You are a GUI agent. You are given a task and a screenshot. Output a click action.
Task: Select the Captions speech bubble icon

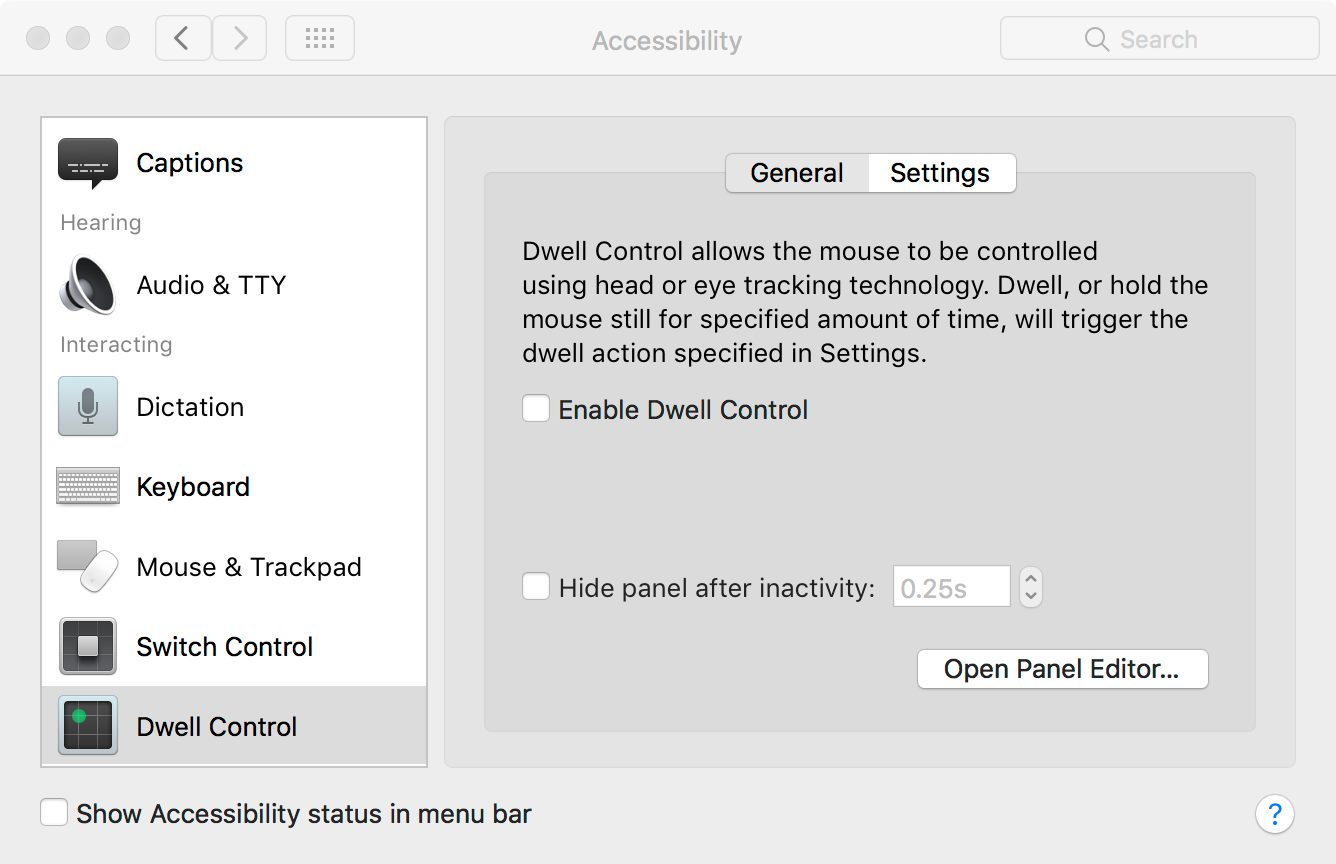coord(88,163)
